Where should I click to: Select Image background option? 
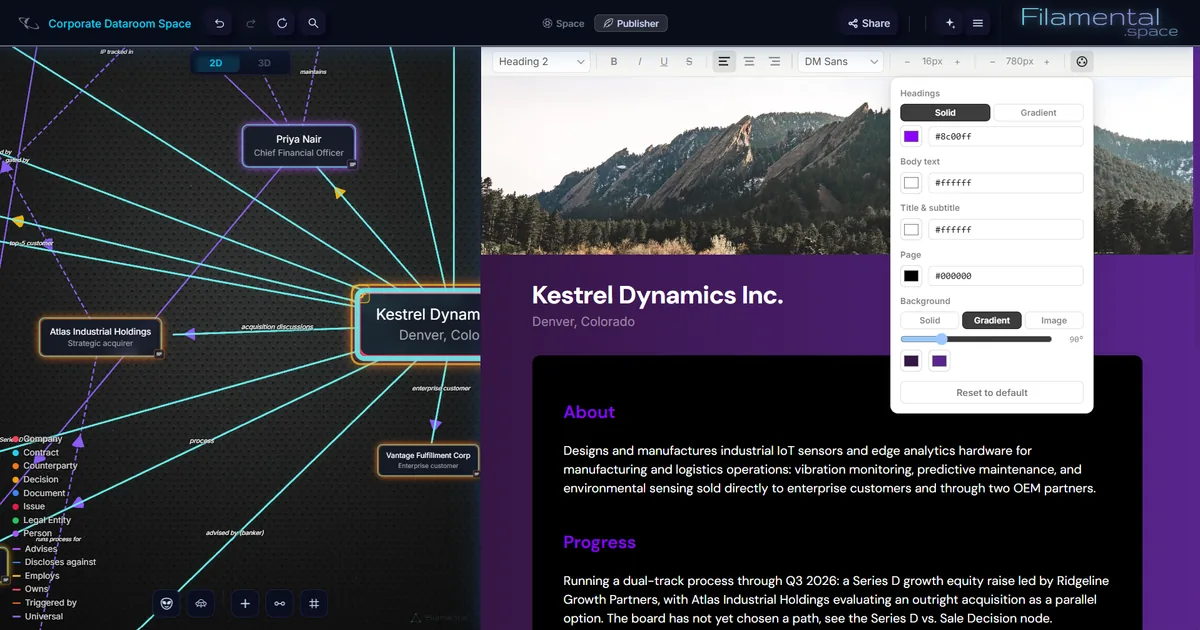[x=1054, y=321]
